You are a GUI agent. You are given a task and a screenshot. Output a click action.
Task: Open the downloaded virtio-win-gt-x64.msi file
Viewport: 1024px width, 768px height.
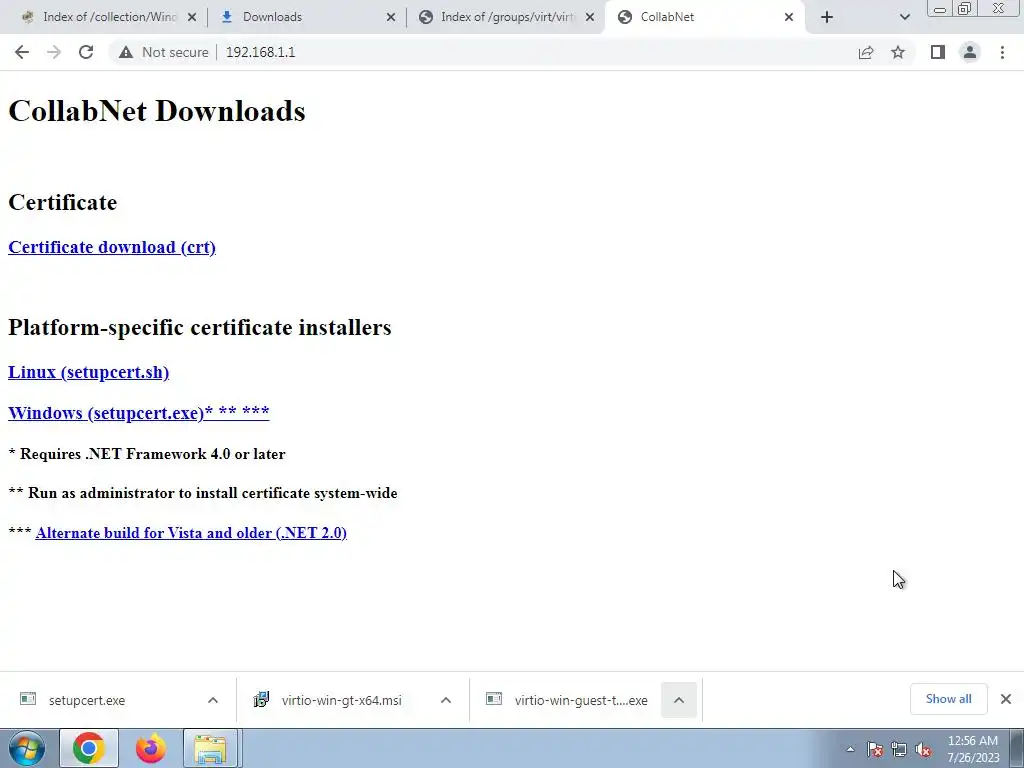pos(341,700)
